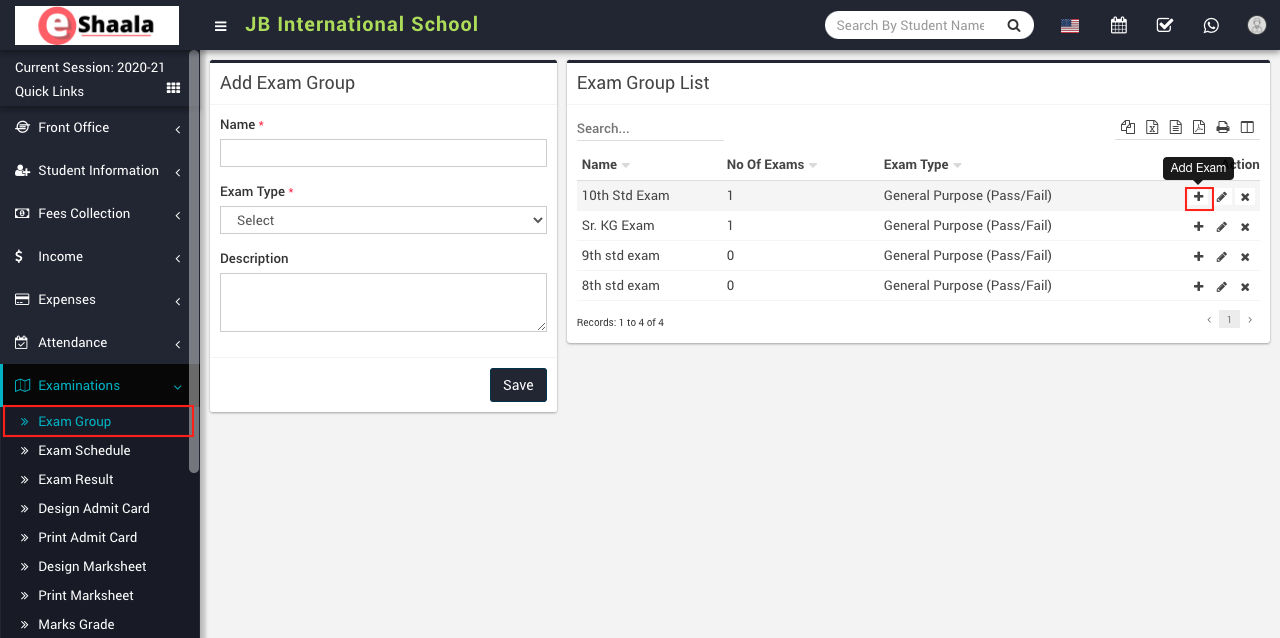Edit the Sr. KG Exam group

point(1221,227)
